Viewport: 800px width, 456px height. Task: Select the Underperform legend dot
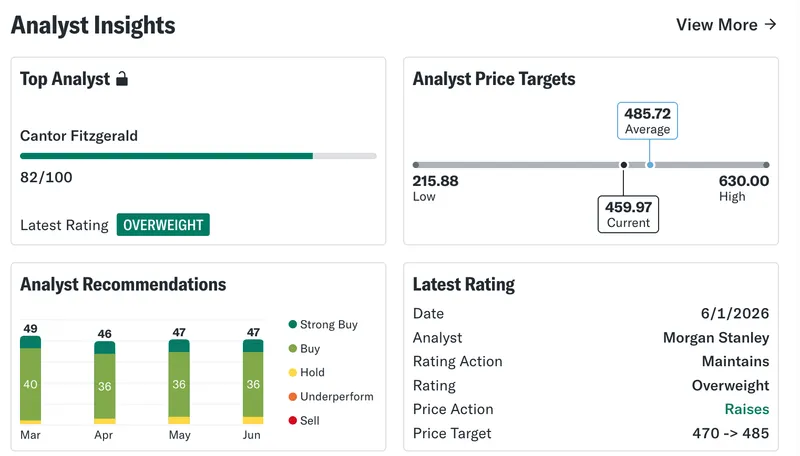point(292,396)
